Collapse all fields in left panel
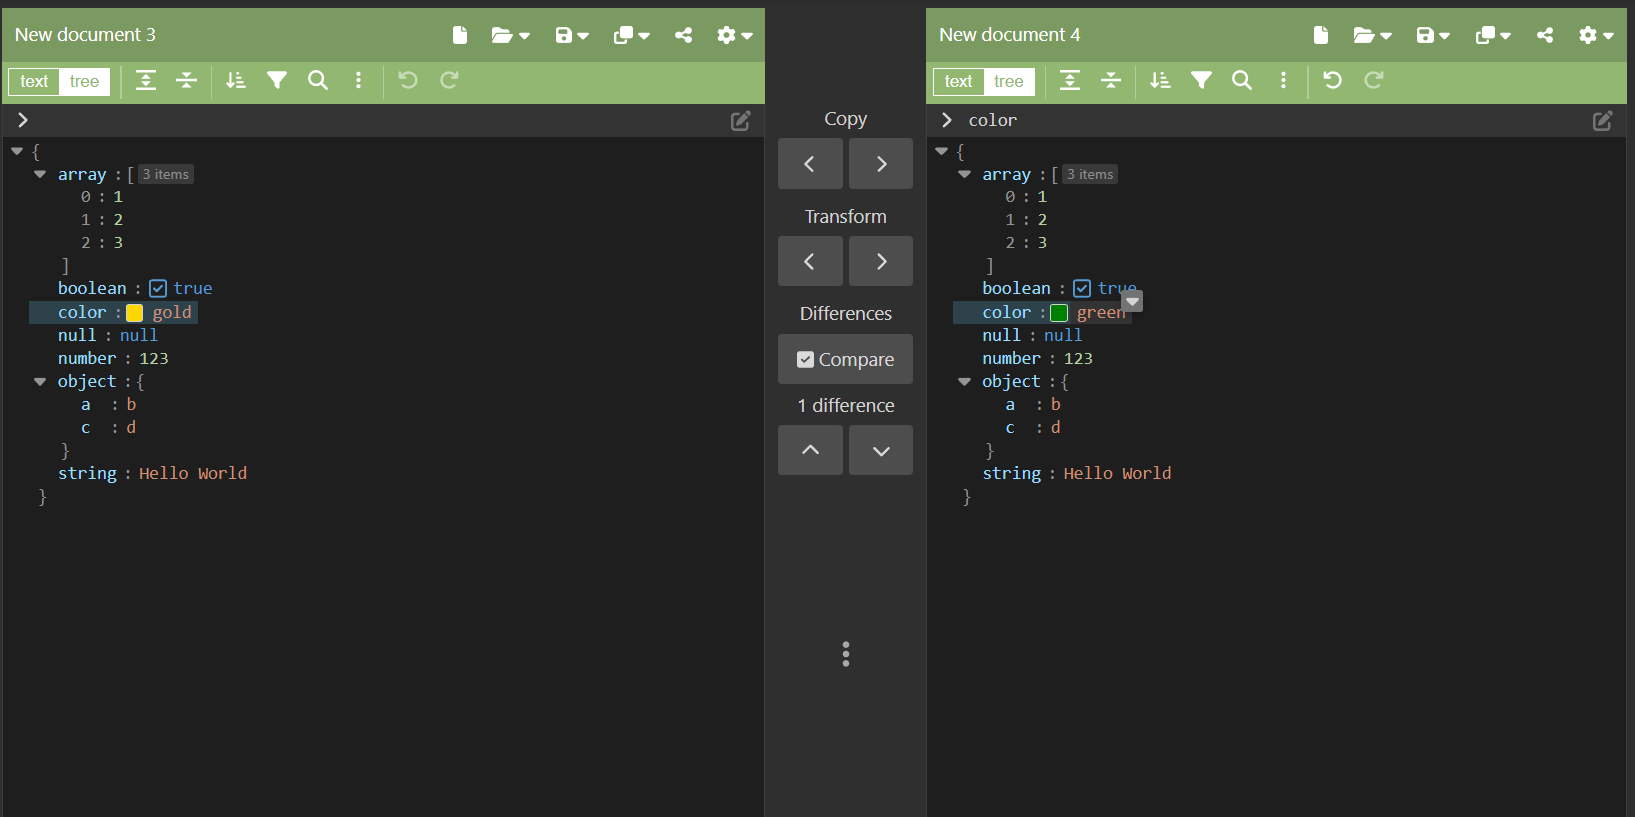 pos(187,80)
